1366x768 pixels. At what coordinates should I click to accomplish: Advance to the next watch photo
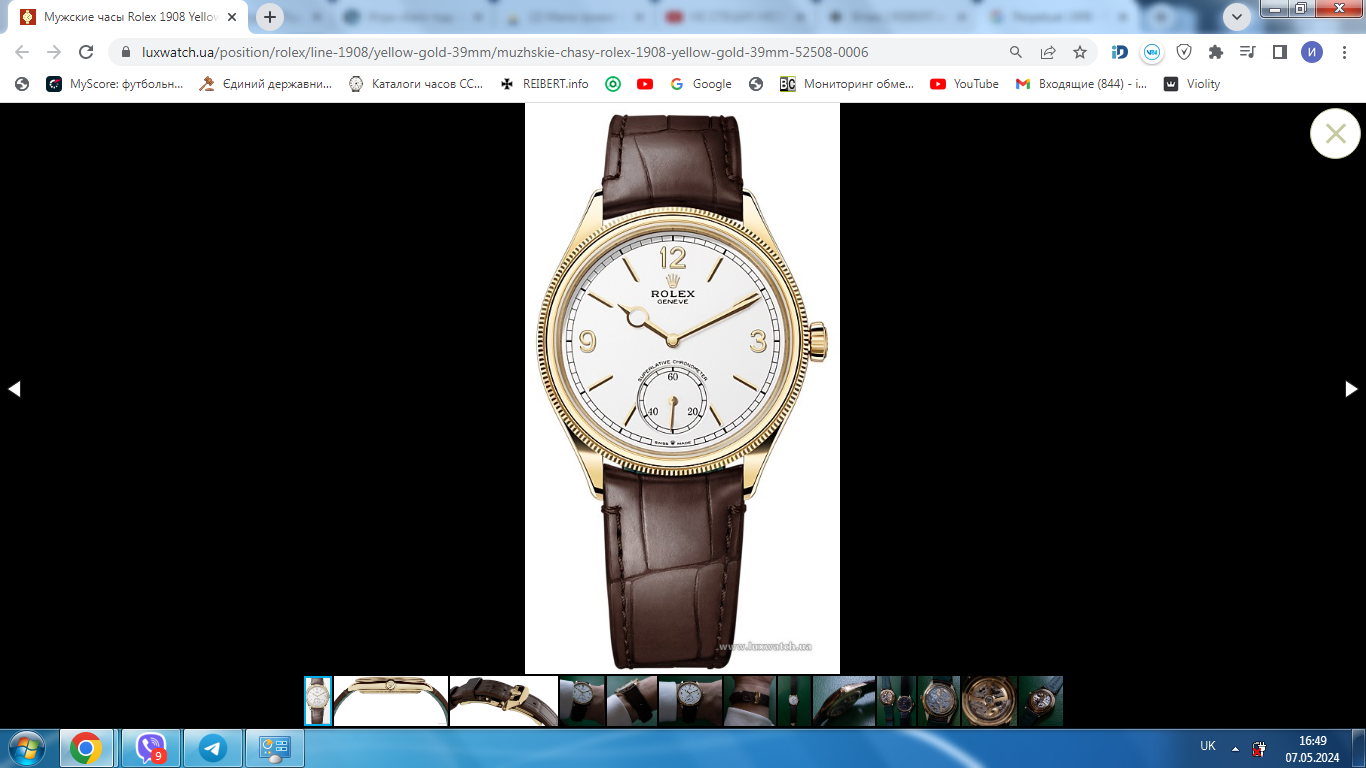1351,389
